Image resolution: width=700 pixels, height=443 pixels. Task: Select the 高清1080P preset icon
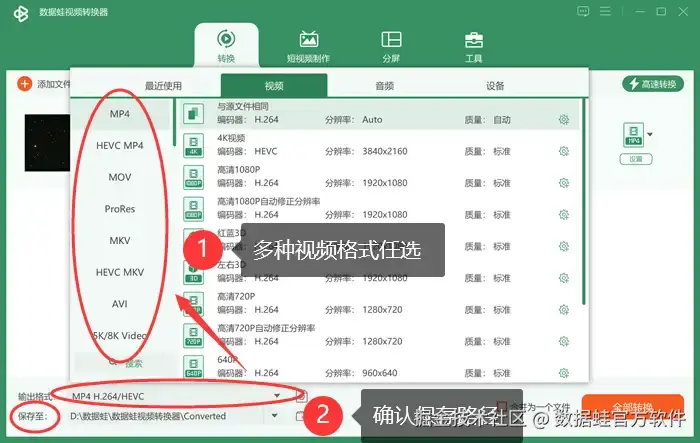click(193, 177)
